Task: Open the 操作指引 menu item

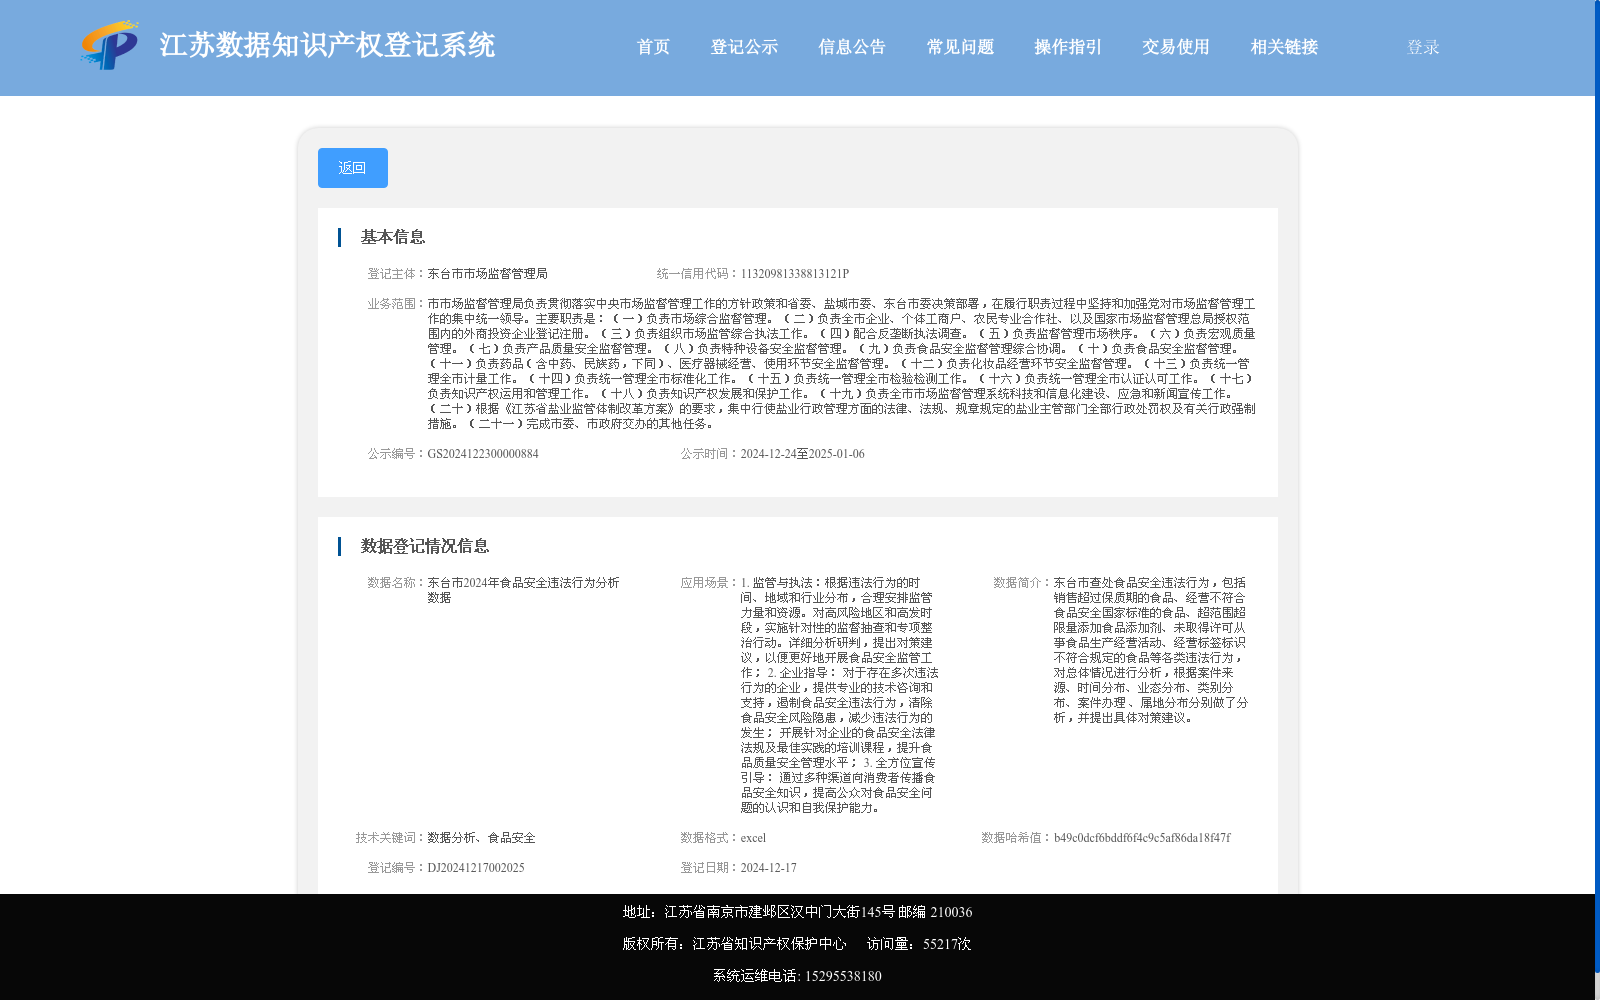Action: (x=1068, y=47)
